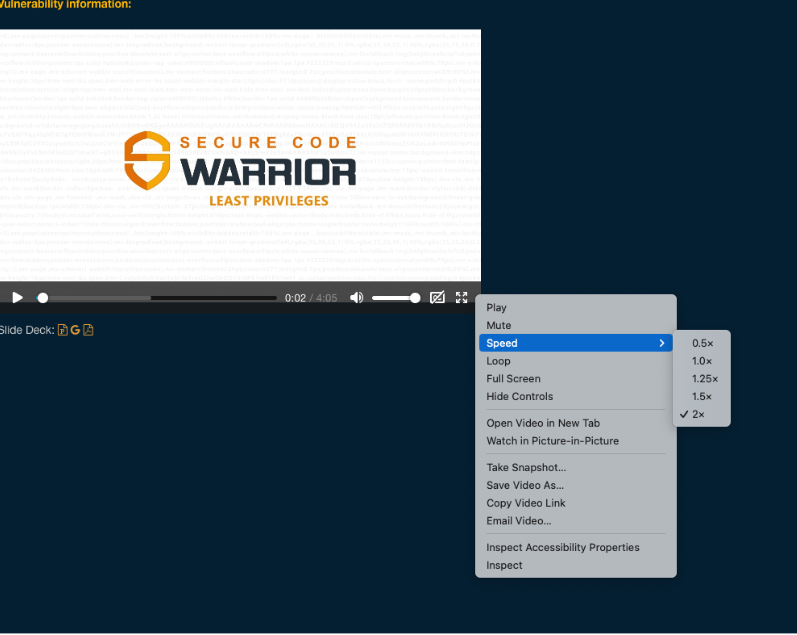This screenshot has height=635, width=797.
Task: Choose Loop from the context menu
Action: (498, 361)
